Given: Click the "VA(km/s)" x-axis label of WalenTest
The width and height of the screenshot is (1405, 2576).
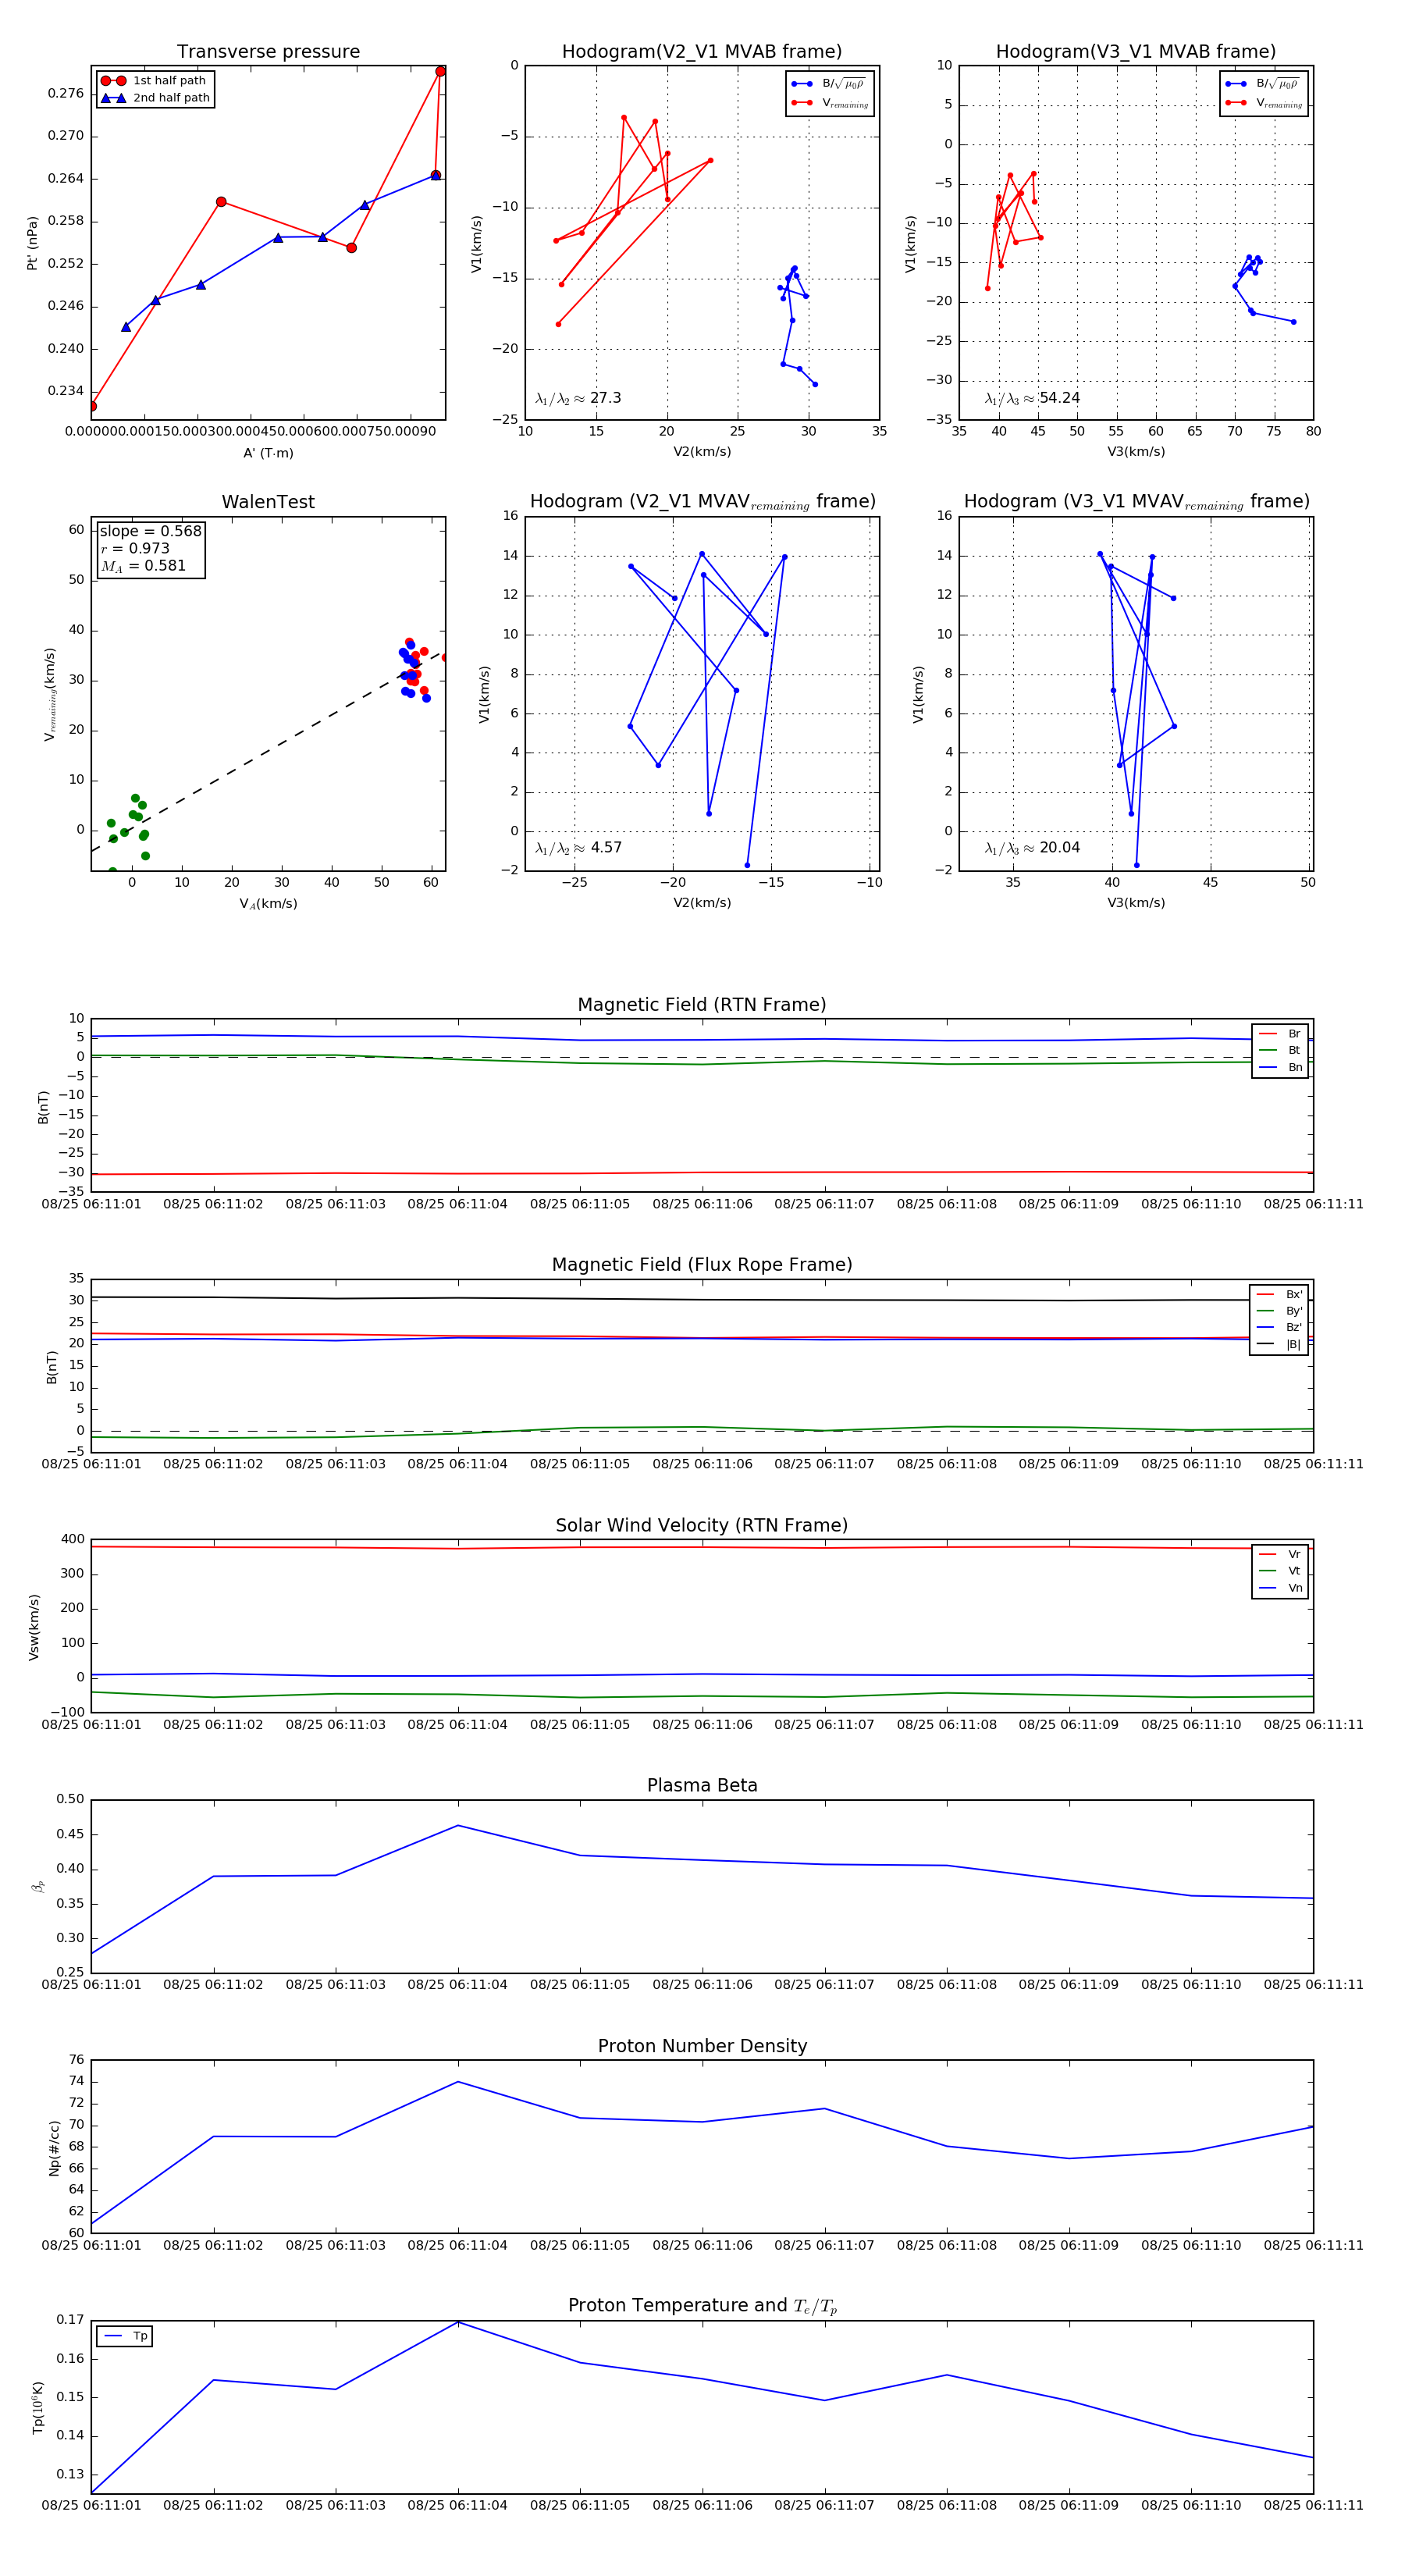Looking at the screenshot, I should (x=268, y=904).
